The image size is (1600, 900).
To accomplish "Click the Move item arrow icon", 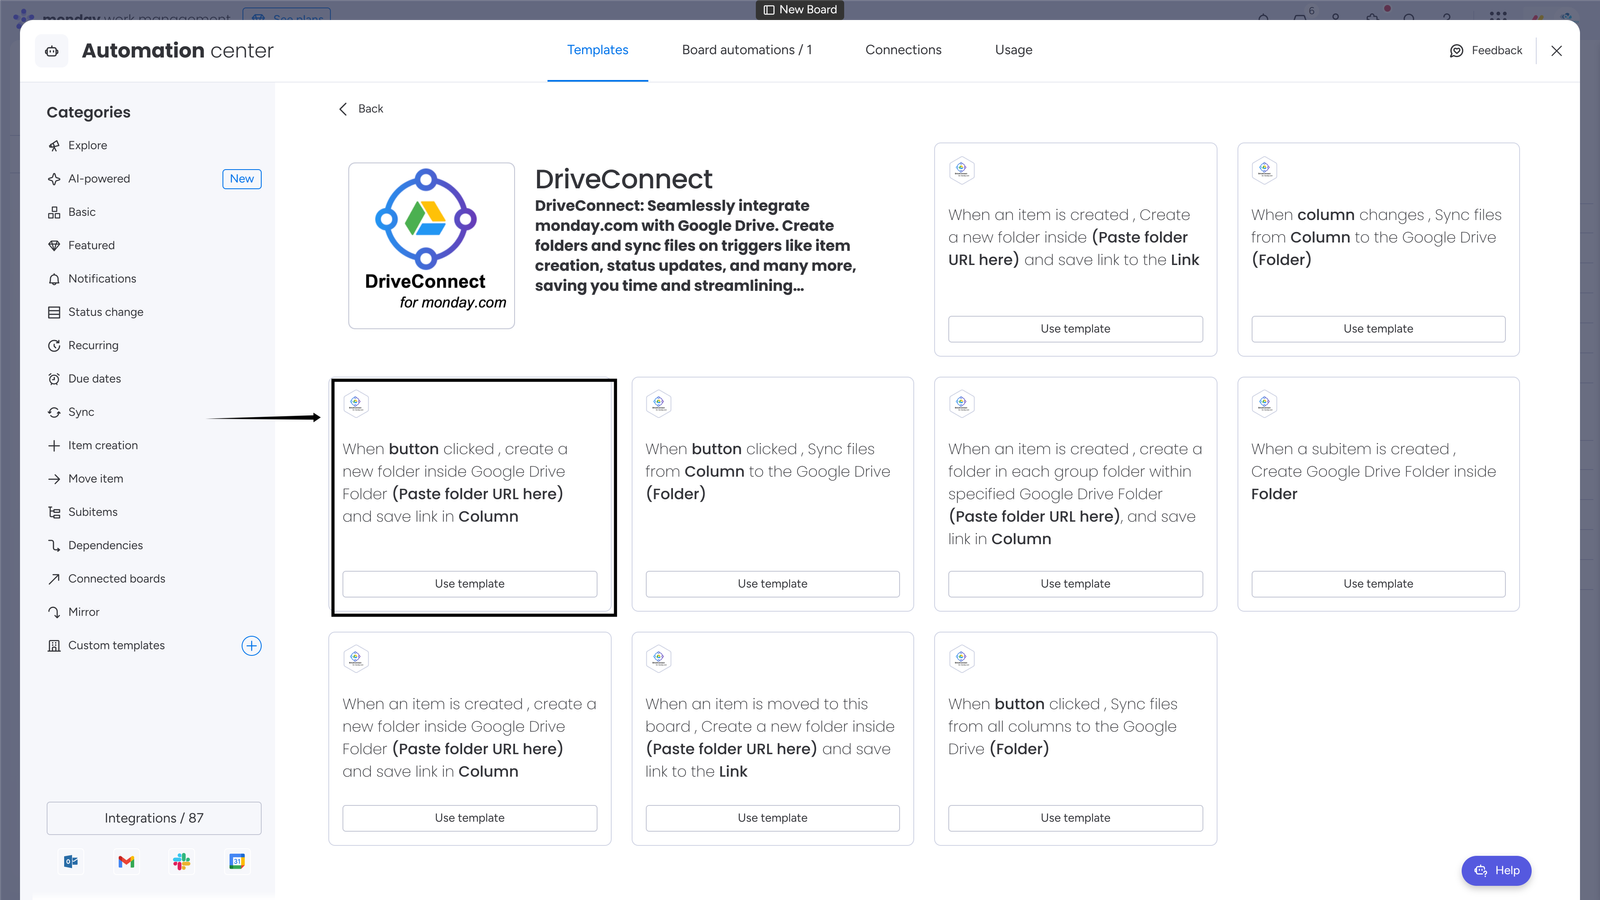I will 54,479.
